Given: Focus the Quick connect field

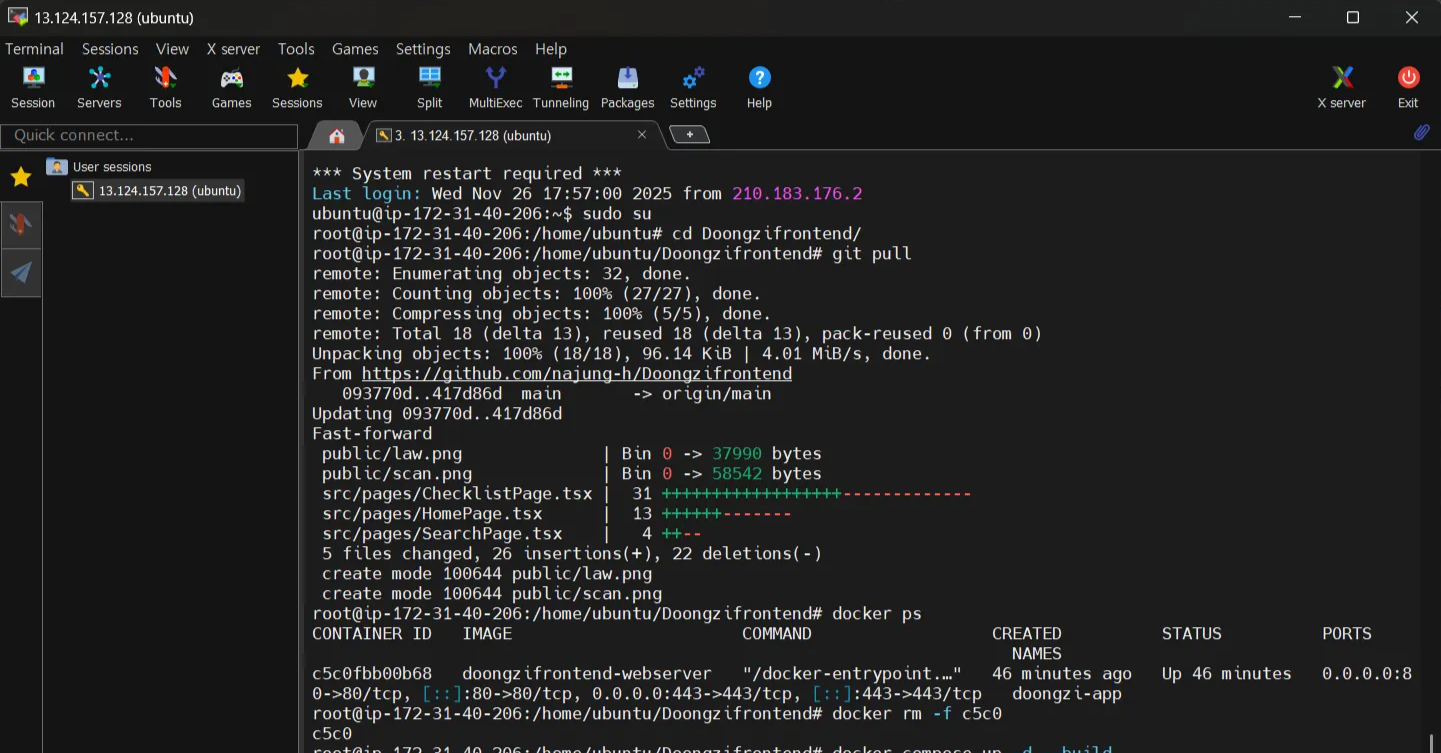Looking at the screenshot, I should (149, 135).
